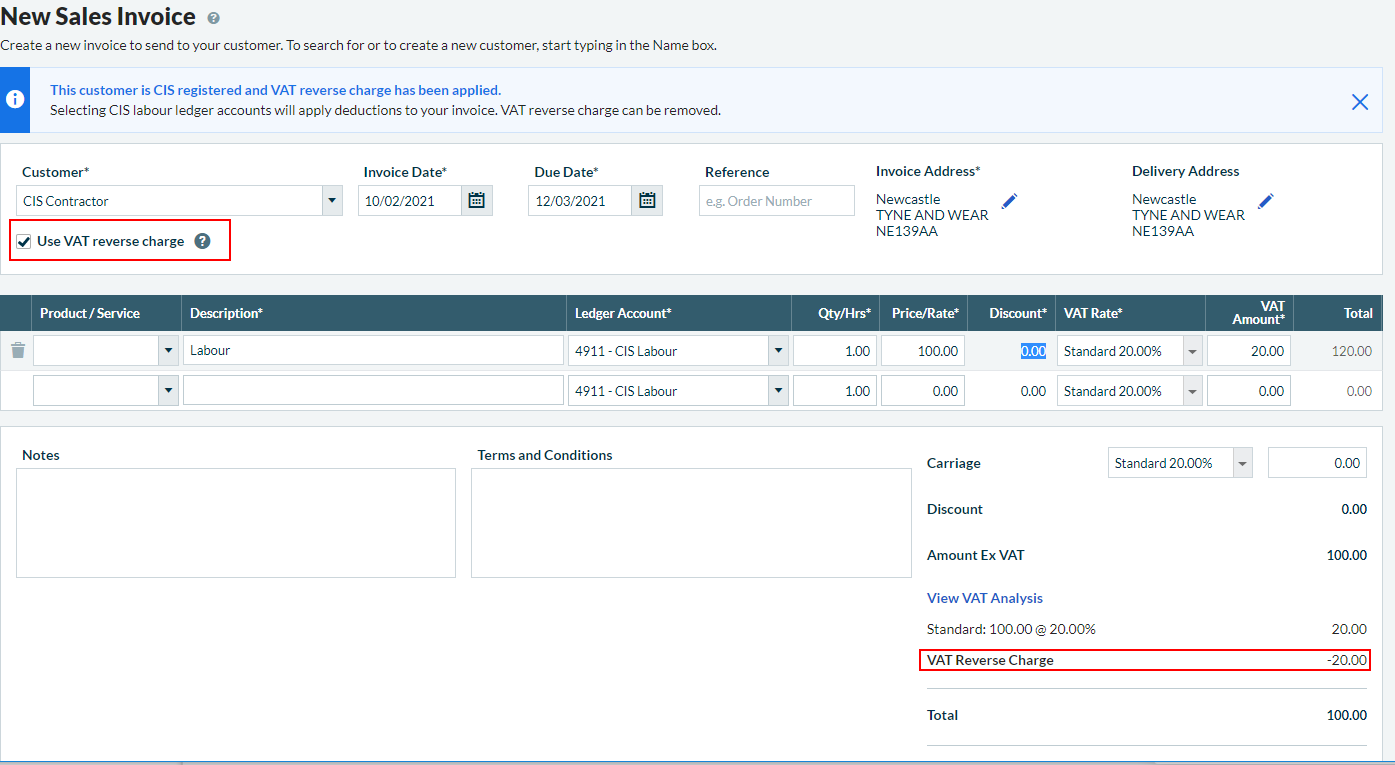This screenshot has width=1395, height=765.
Task: Open the Due Date calendar picker
Action: [647, 201]
